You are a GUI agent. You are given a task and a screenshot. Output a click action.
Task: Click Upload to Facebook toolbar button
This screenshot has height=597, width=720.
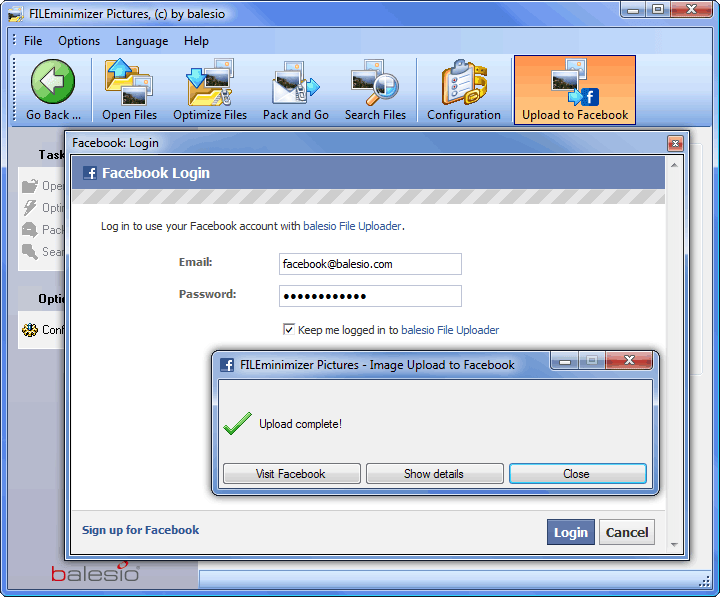(x=575, y=90)
